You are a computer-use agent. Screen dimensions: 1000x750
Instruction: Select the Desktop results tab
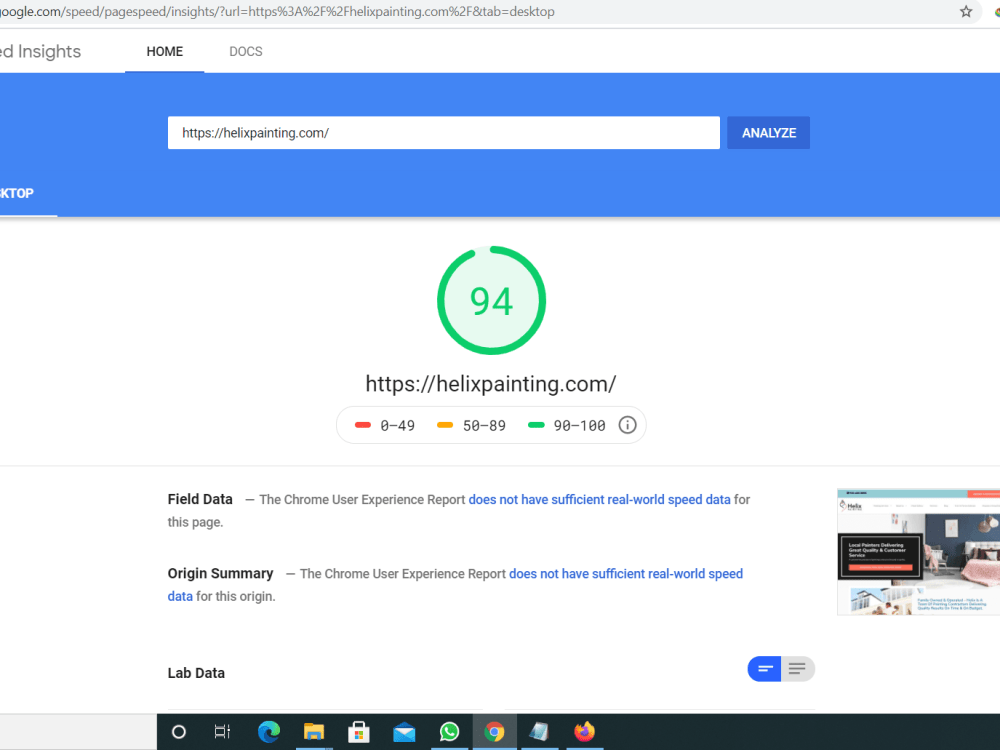(18, 193)
